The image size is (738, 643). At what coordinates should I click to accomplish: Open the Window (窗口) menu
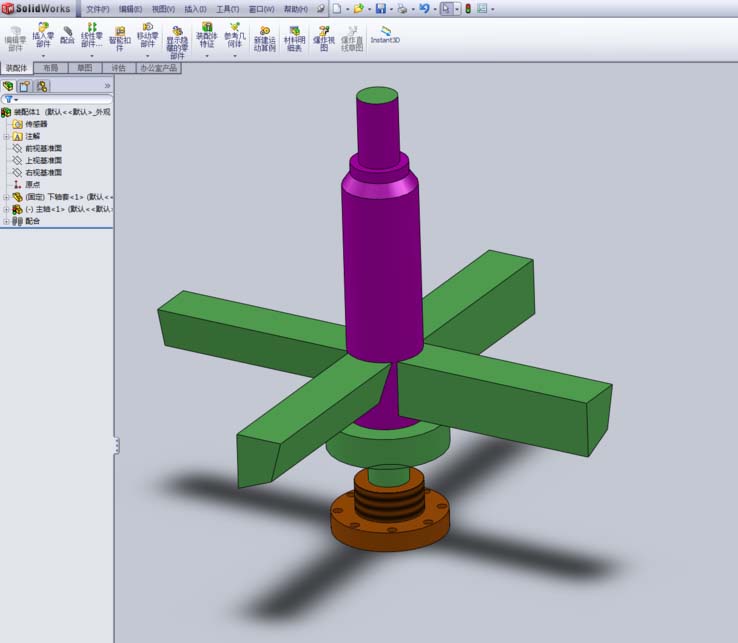click(261, 9)
